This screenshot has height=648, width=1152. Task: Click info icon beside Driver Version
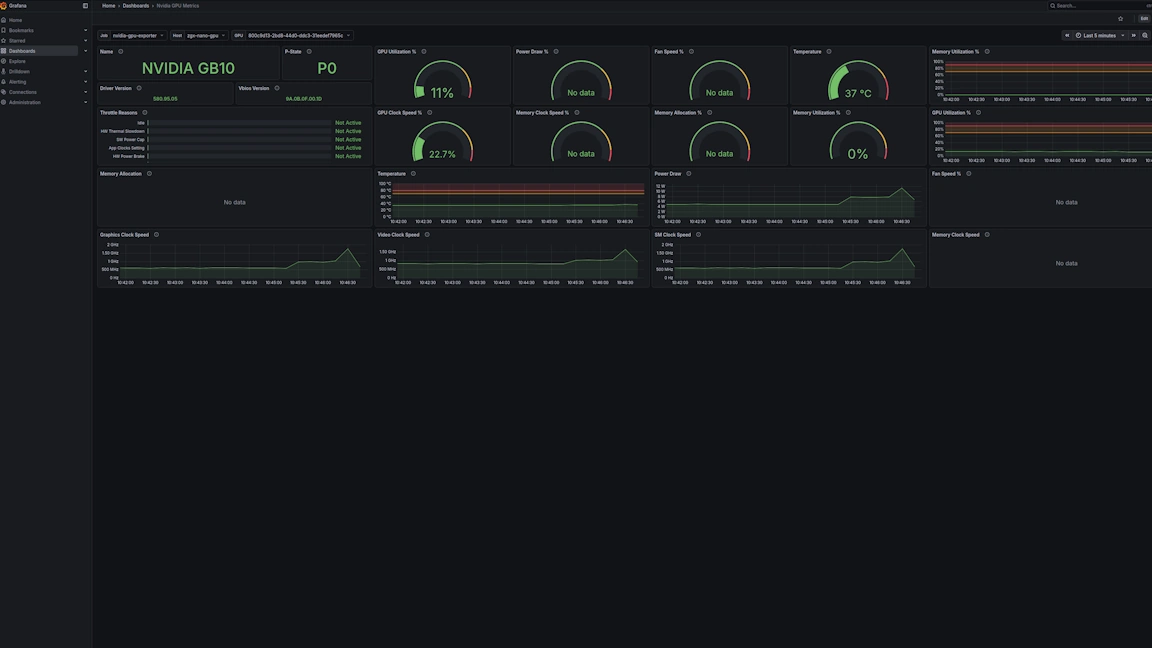[x=139, y=88]
